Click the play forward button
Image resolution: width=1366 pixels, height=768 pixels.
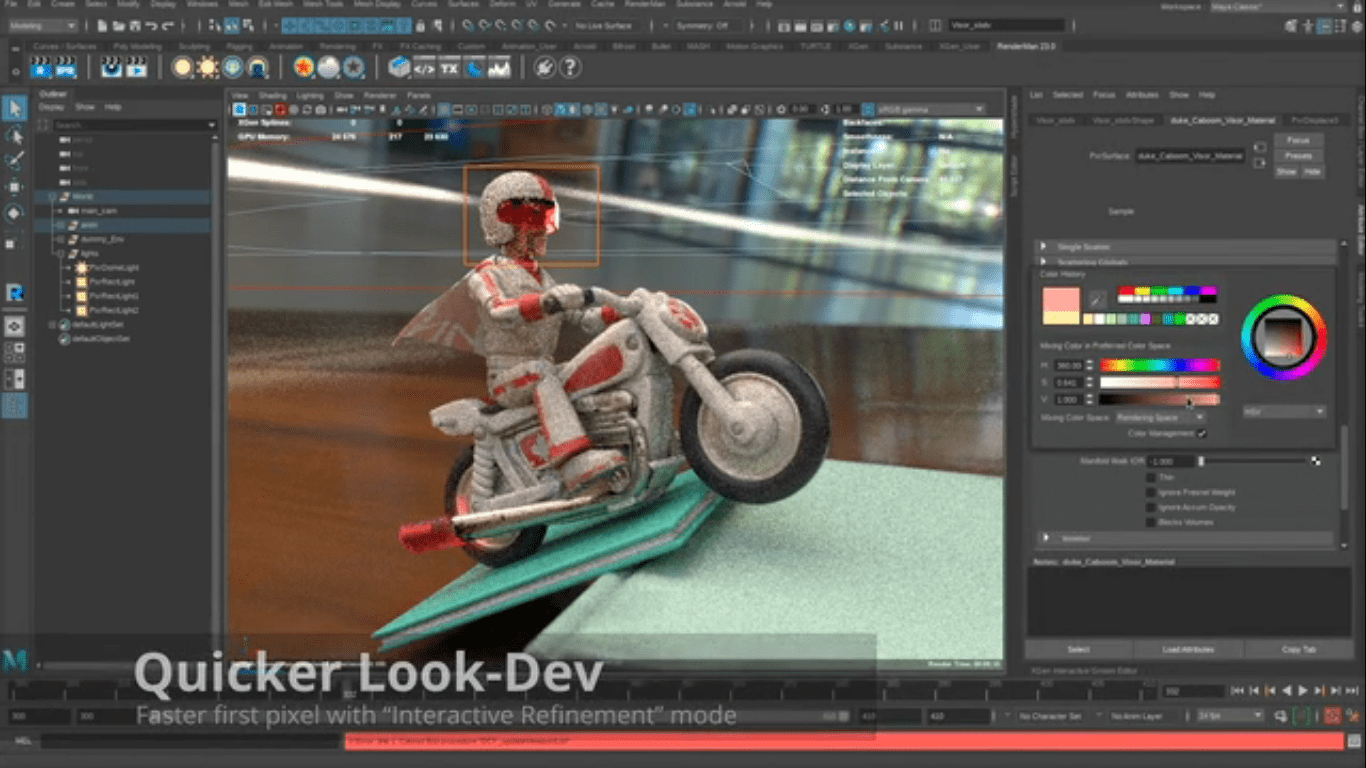point(1303,690)
